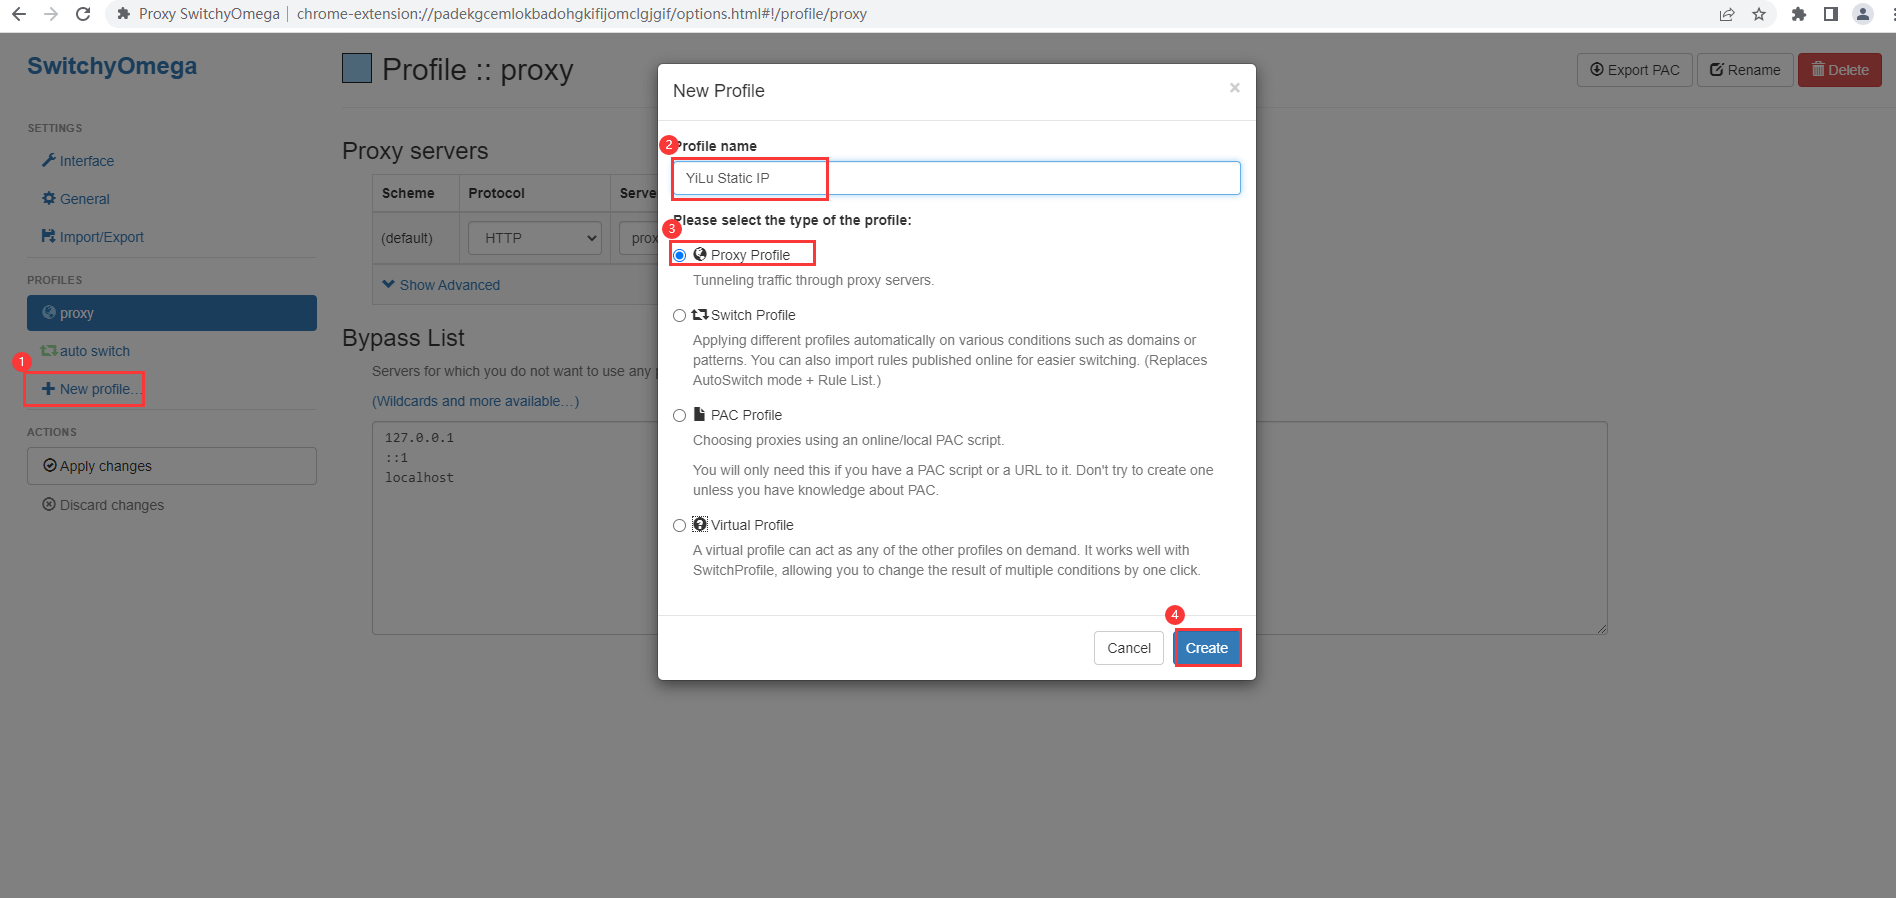
Task: Select the PAC Profile radio button
Action: click(x=680, y=415)
